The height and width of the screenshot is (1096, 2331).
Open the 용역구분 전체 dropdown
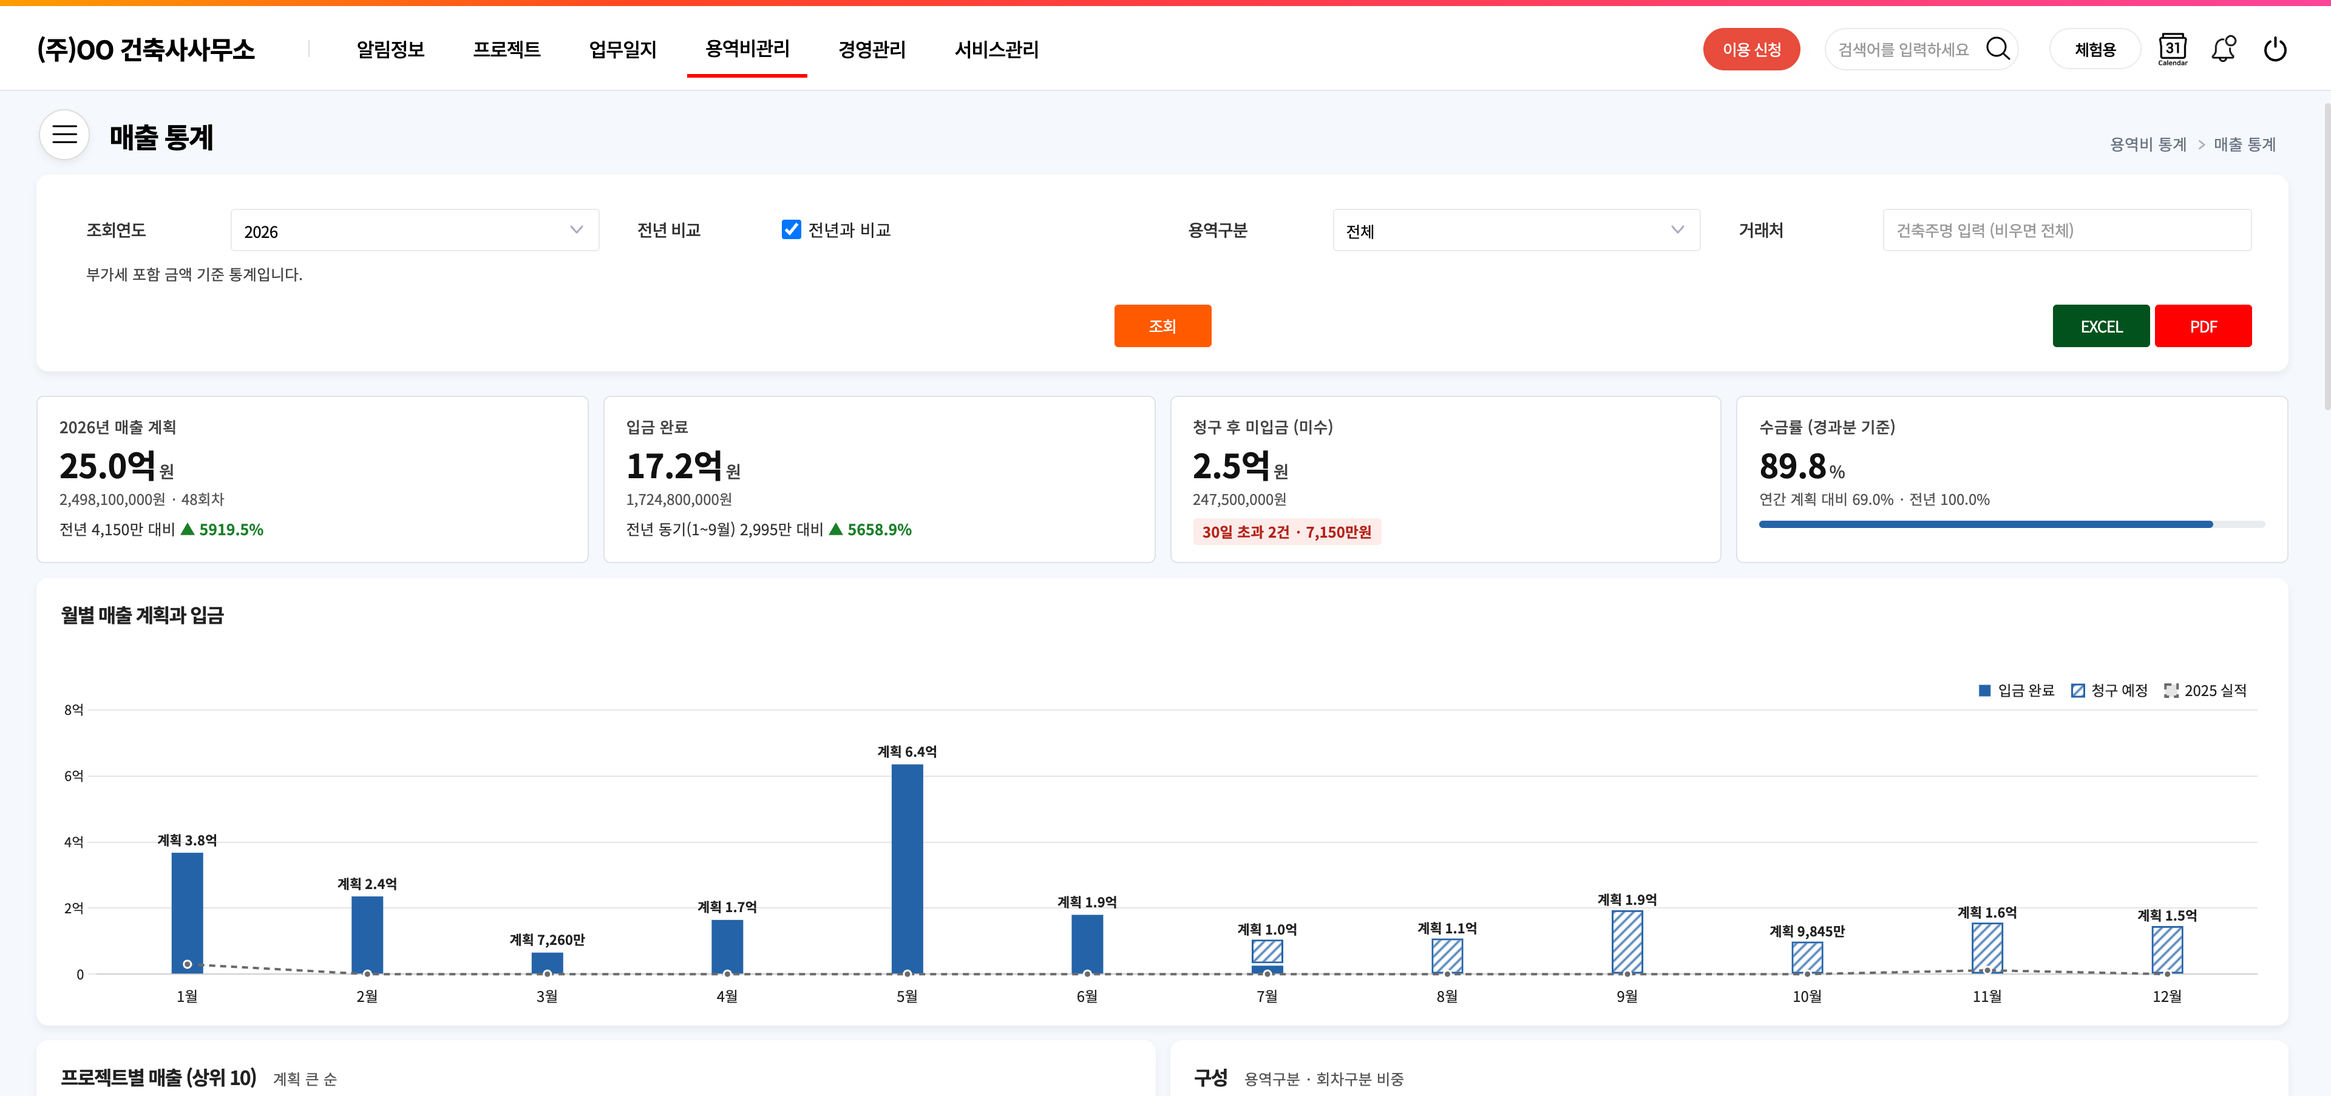coord(1516,231)
